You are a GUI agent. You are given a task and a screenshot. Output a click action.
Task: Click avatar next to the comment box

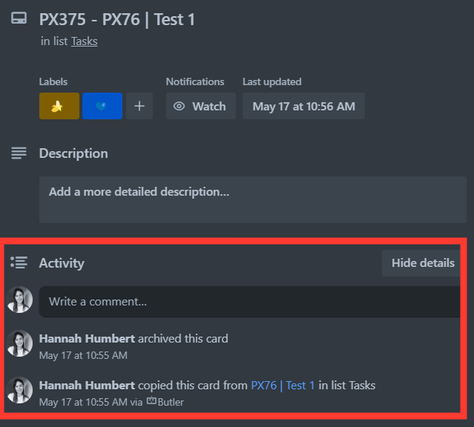(20, 300)
